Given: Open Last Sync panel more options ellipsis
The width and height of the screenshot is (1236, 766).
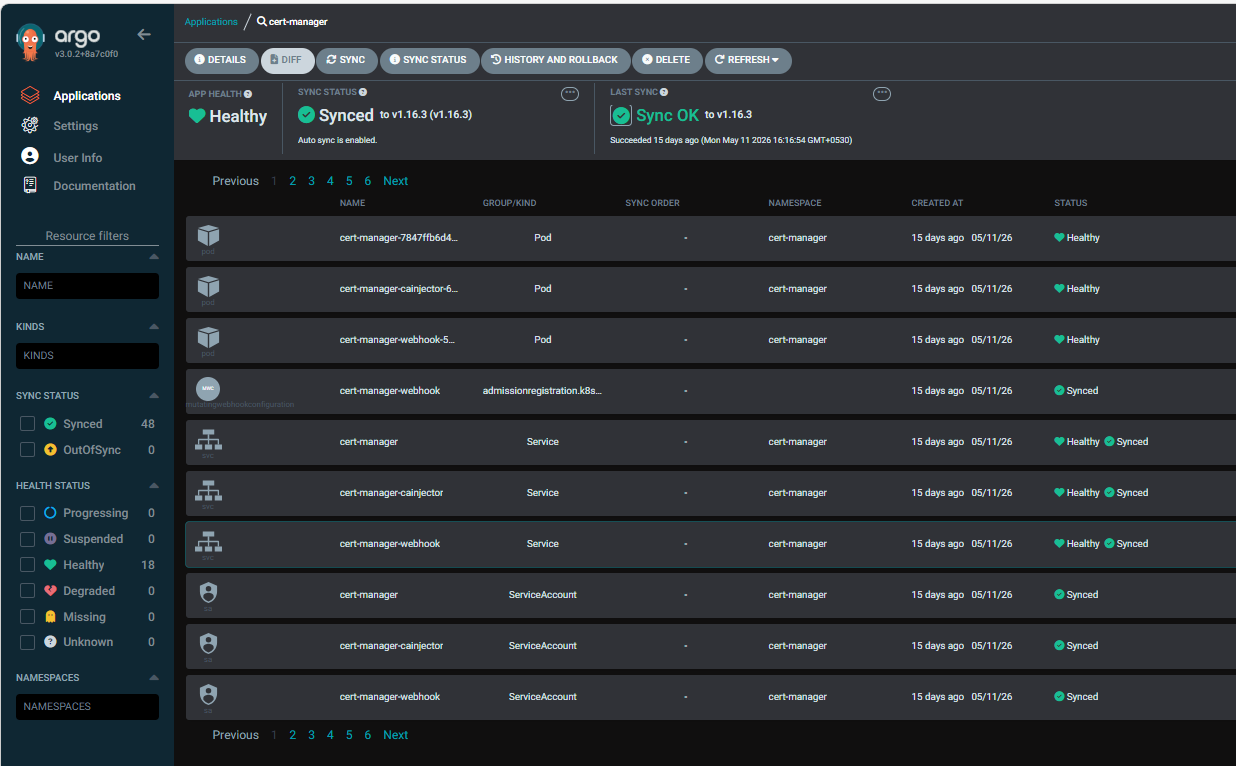Looking at the screenshot, I should (x=882, y=94).
